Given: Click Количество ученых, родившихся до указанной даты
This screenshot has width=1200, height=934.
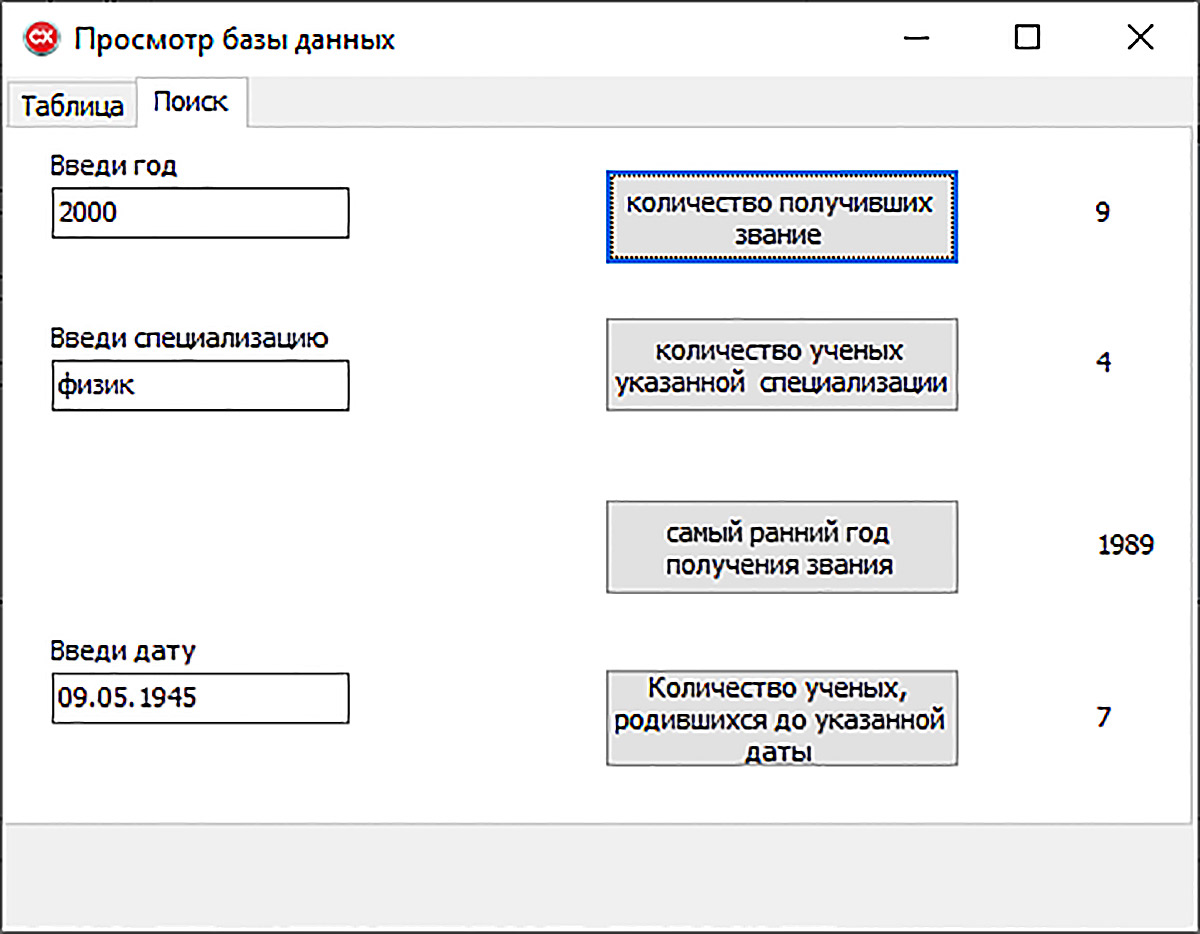Looking at the screenshot, I should (x=782, y=718).
